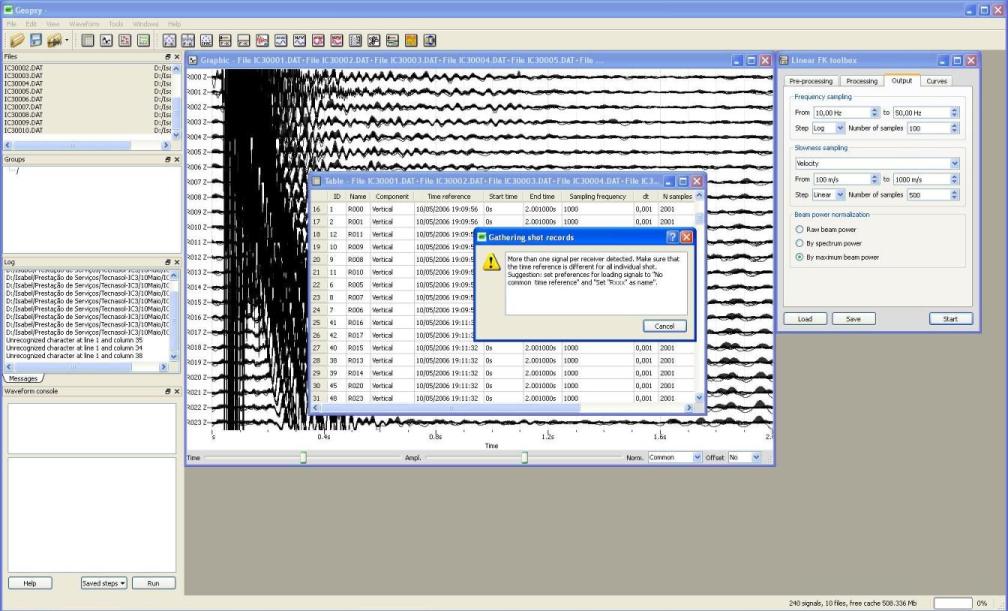Close the Waveform console panel
1008x611 pixels.
tap(177, 391)
